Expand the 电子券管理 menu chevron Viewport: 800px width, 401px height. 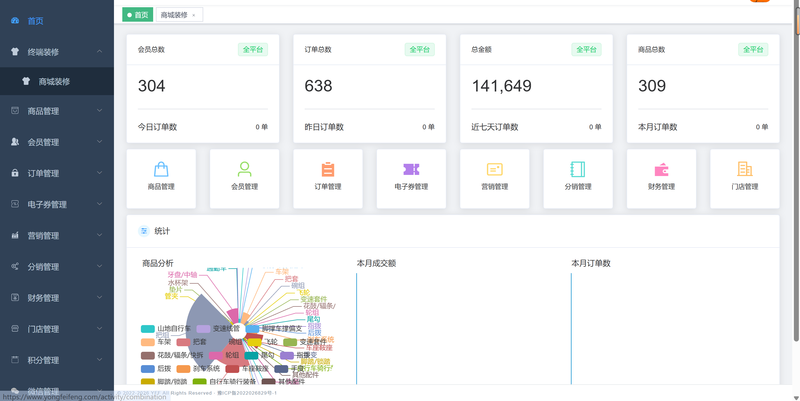click(x=99, y=204)
